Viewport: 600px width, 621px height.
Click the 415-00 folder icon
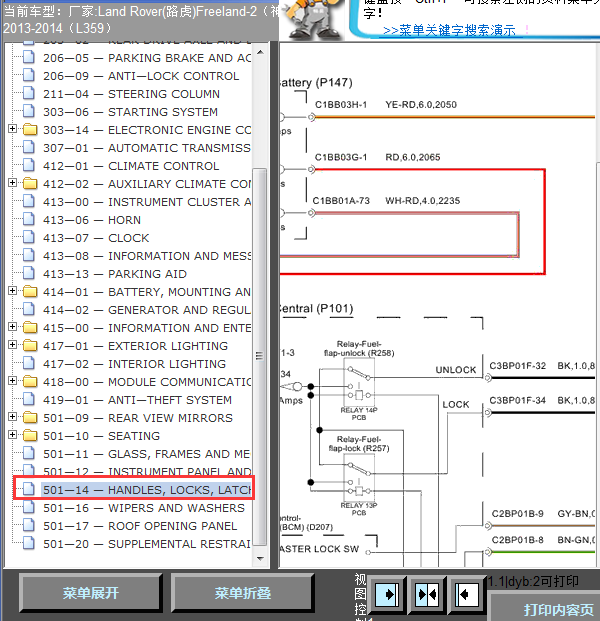point(30,328)
